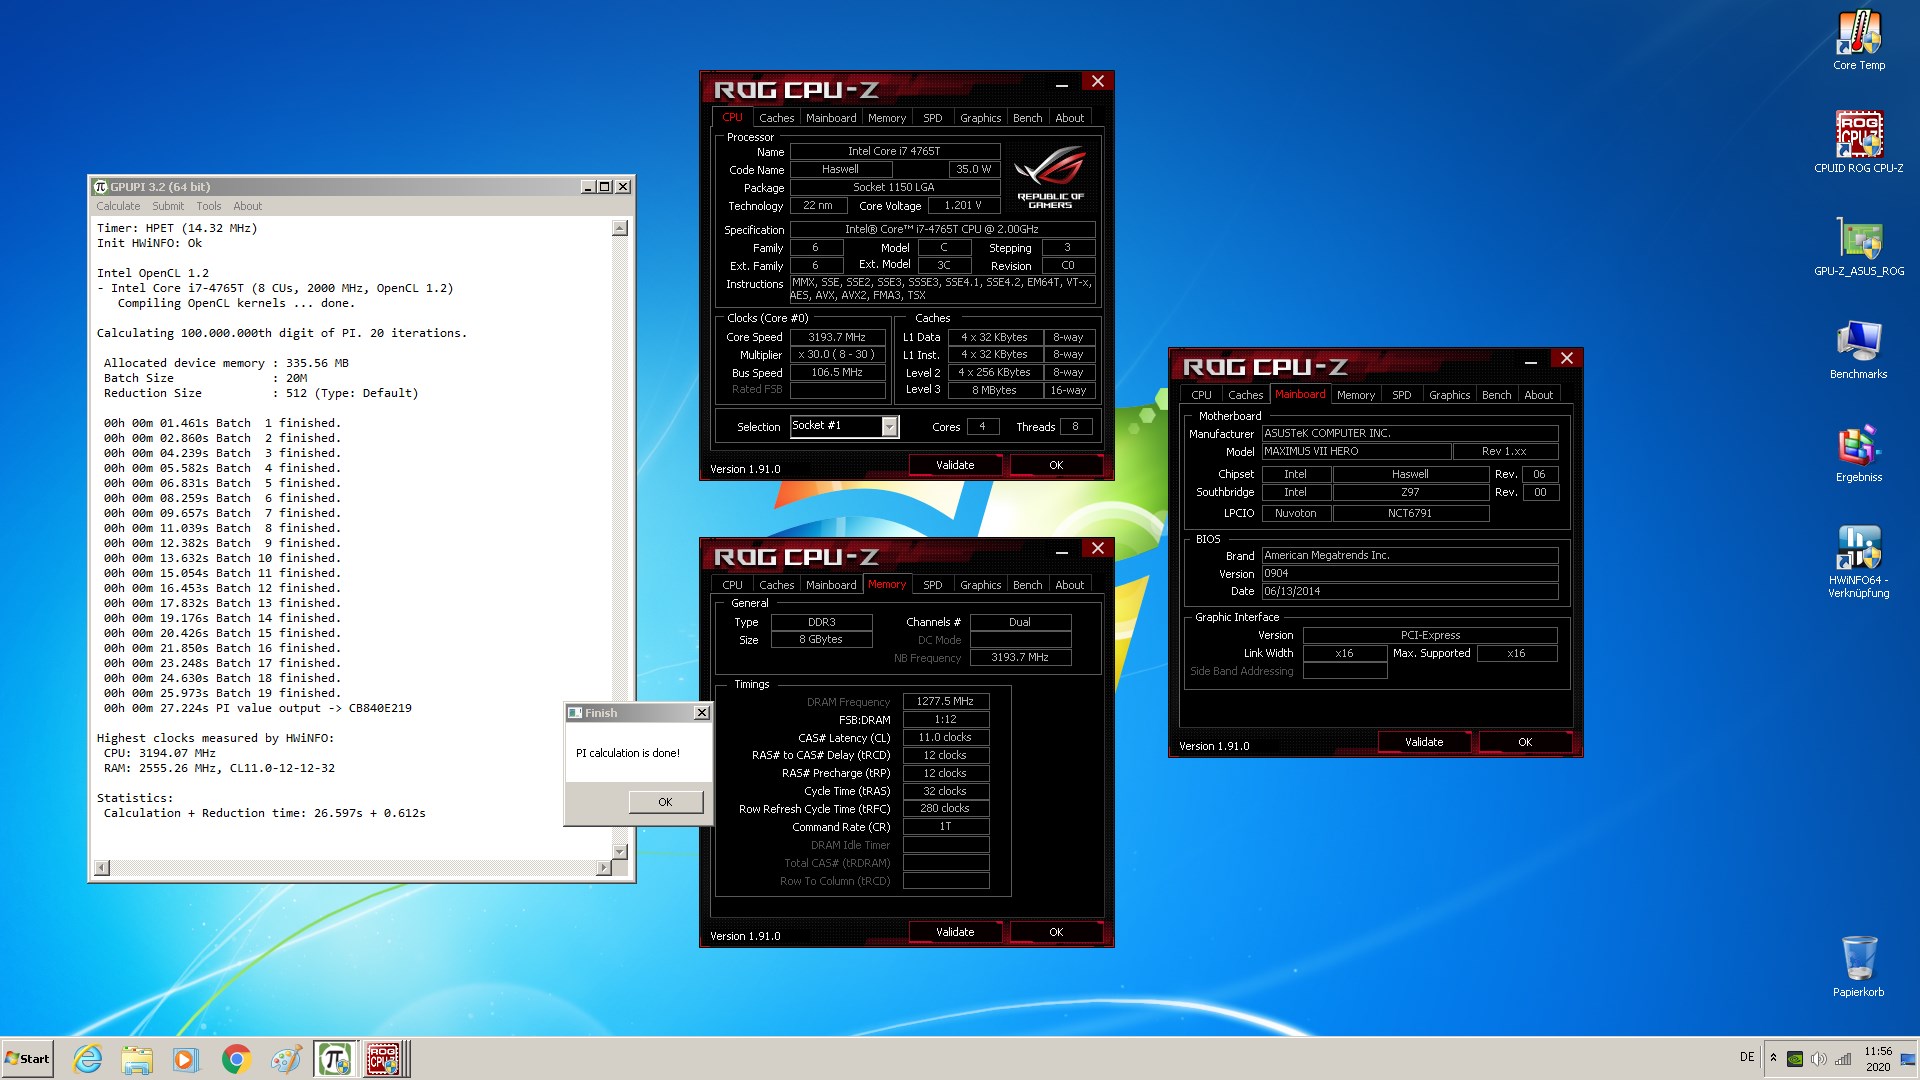This screenshot has width=1920, height=1080.
Task: Switch to Graphics tab in Memory CPU-Z window
Action: 980,585
